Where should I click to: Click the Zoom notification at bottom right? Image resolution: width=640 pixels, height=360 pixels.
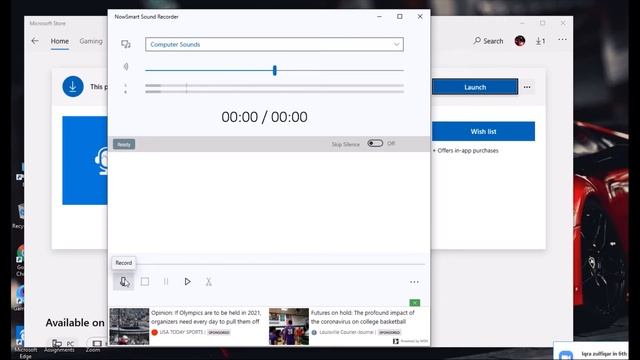click(x=591, y=352)
